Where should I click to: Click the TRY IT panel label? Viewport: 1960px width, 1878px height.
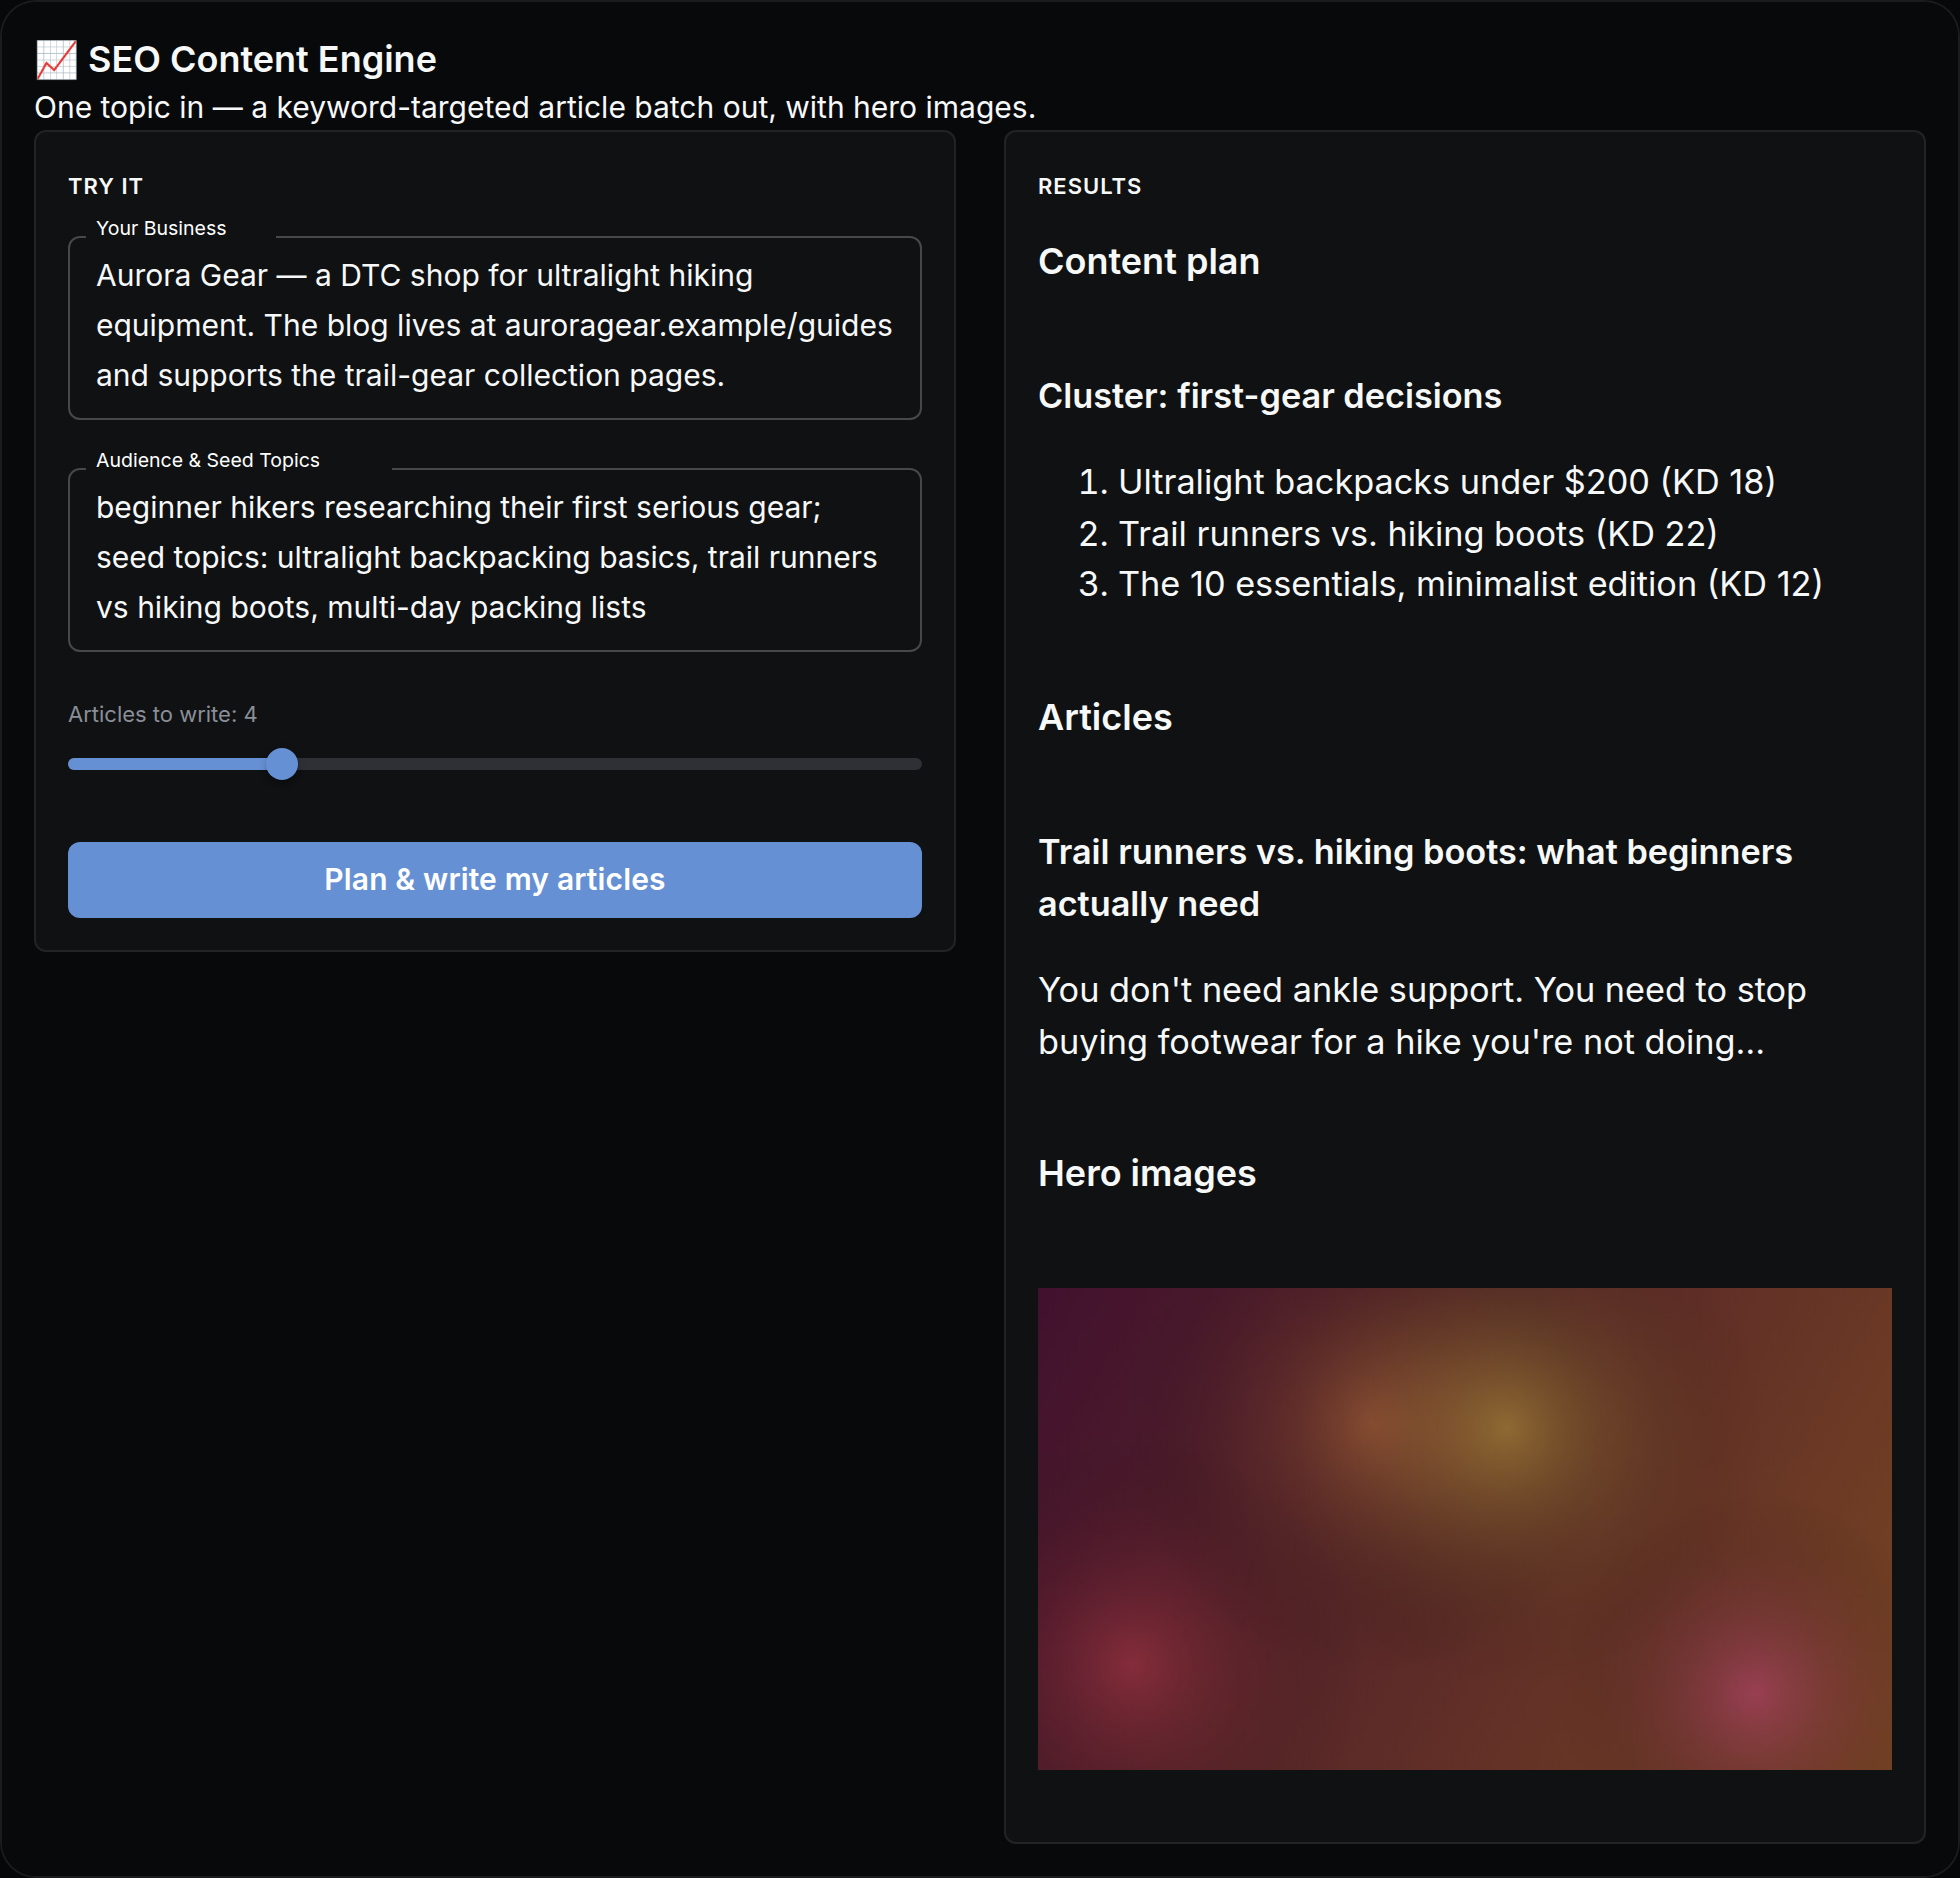point(105,186)
